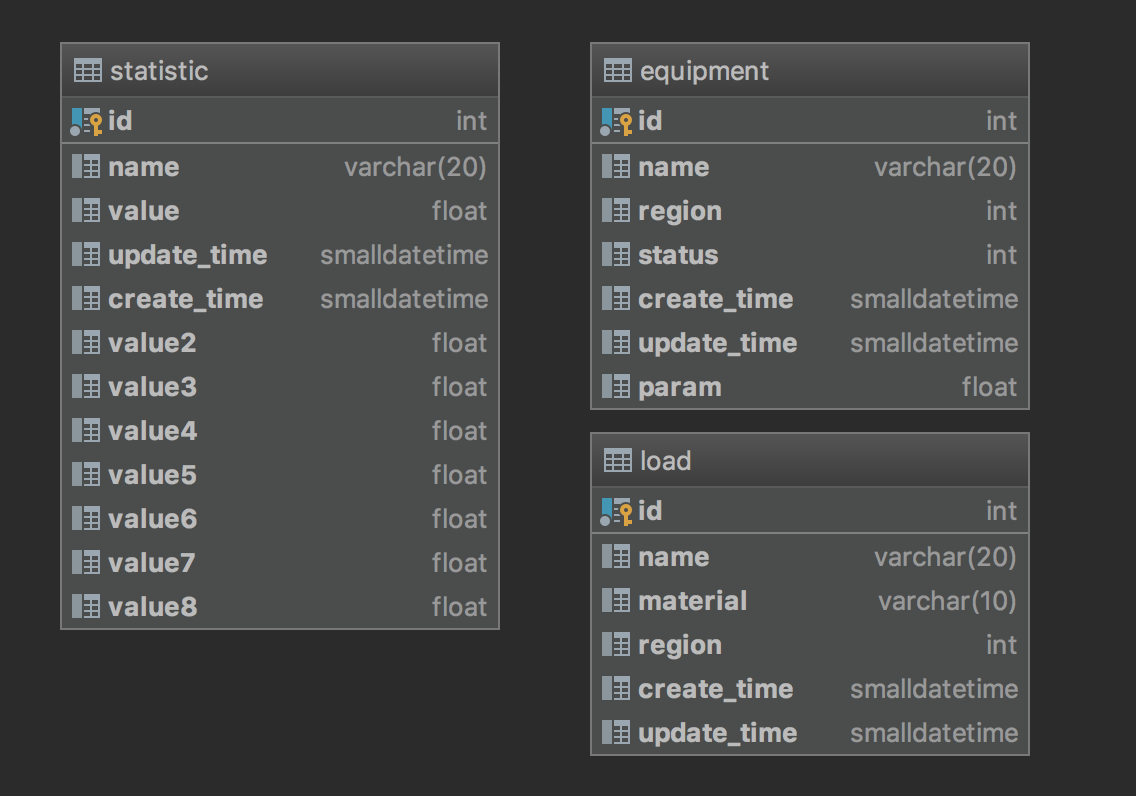Click the load table header icon
The height and width of the screenshot is (796, 1136).
(618, 461)
